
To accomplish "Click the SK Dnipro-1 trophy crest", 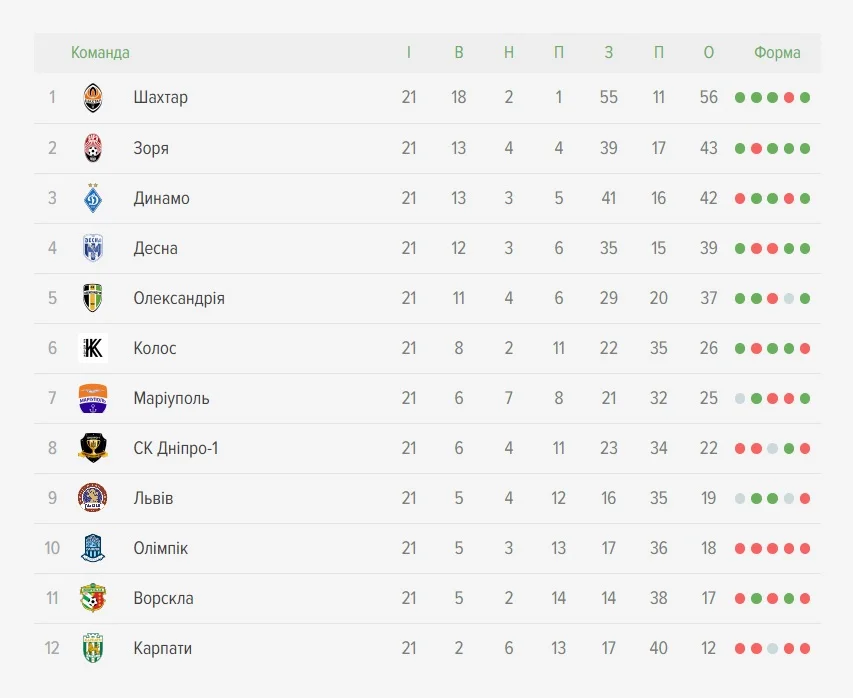I will [93, 448].
